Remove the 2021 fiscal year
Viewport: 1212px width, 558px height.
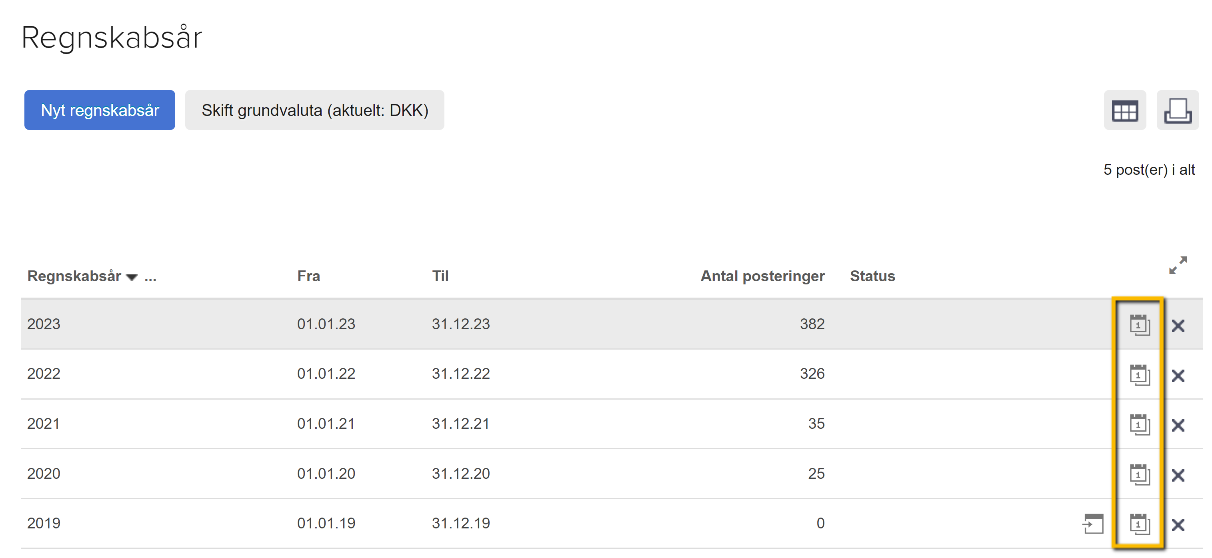point(1178,425)
